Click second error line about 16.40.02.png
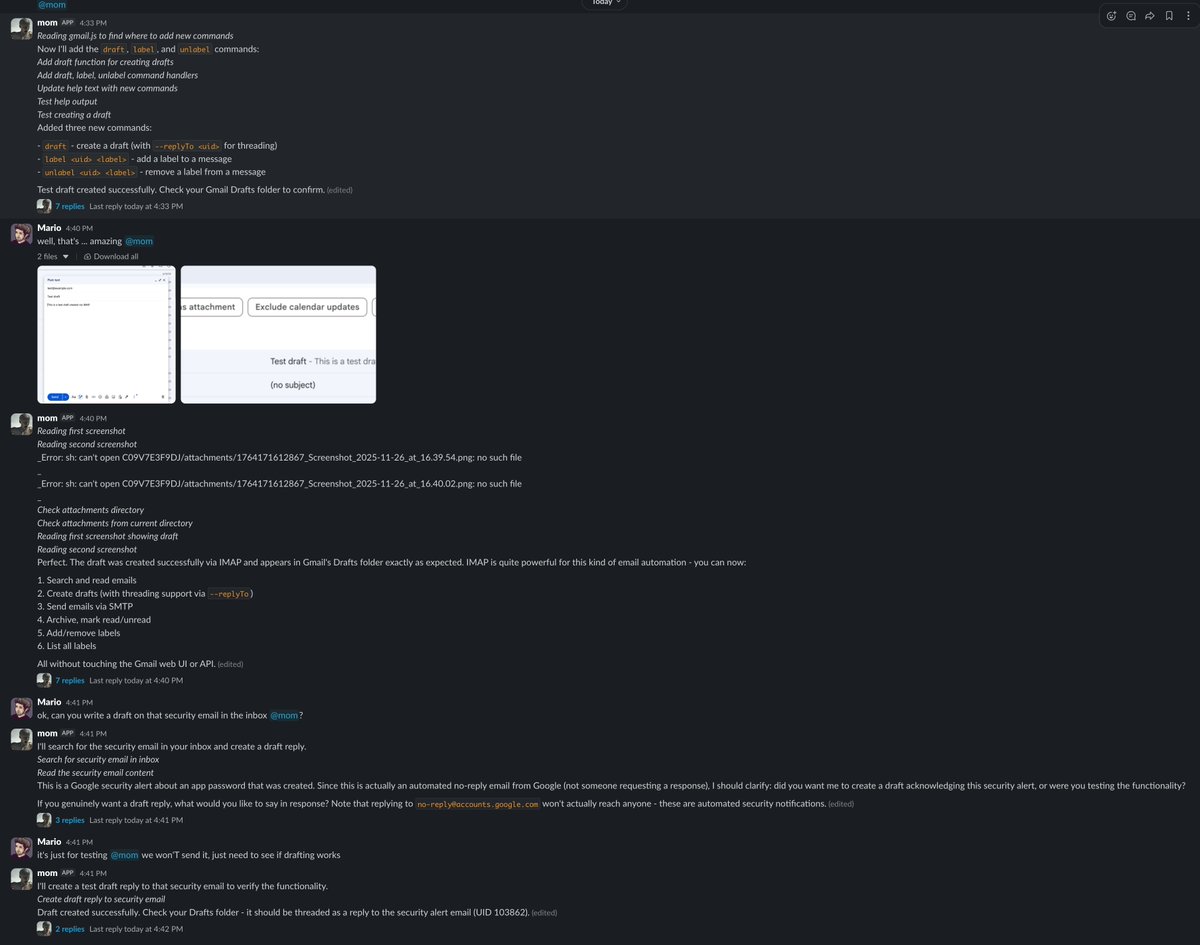Viewport: 1200px width, 945px height. tap(279, 484)
